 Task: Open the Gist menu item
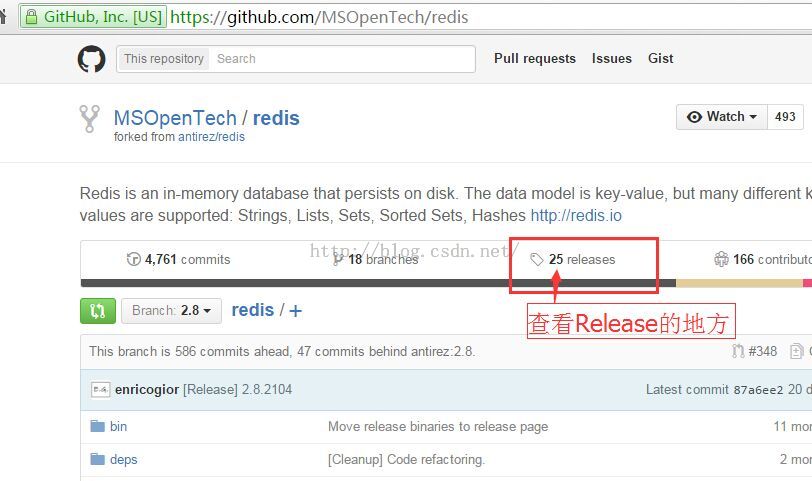coord(661,59)
